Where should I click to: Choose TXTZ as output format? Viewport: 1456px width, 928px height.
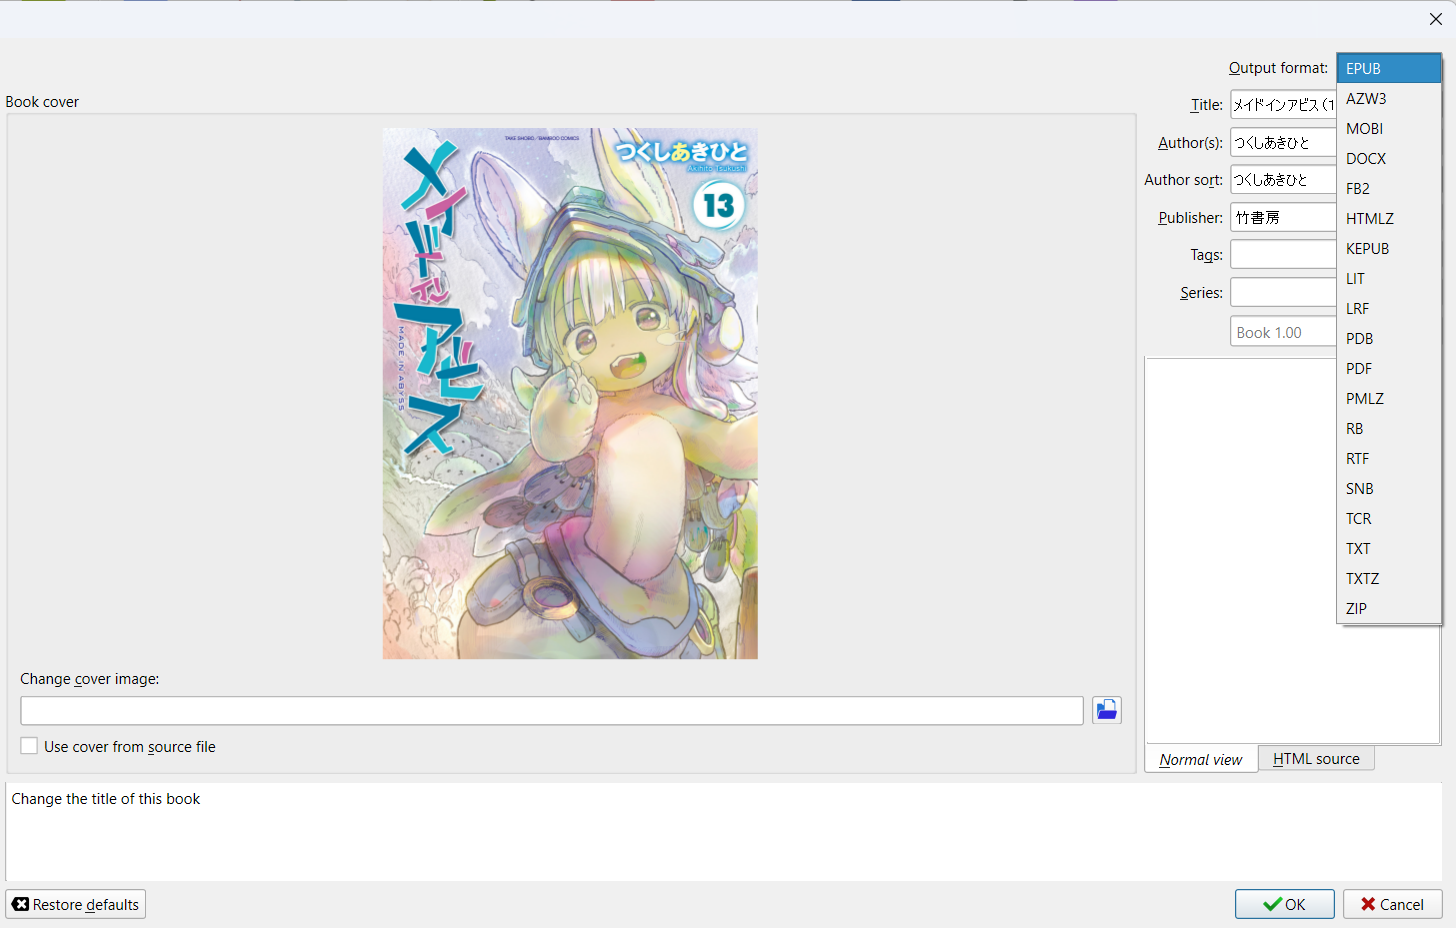tap(1389, 578)
